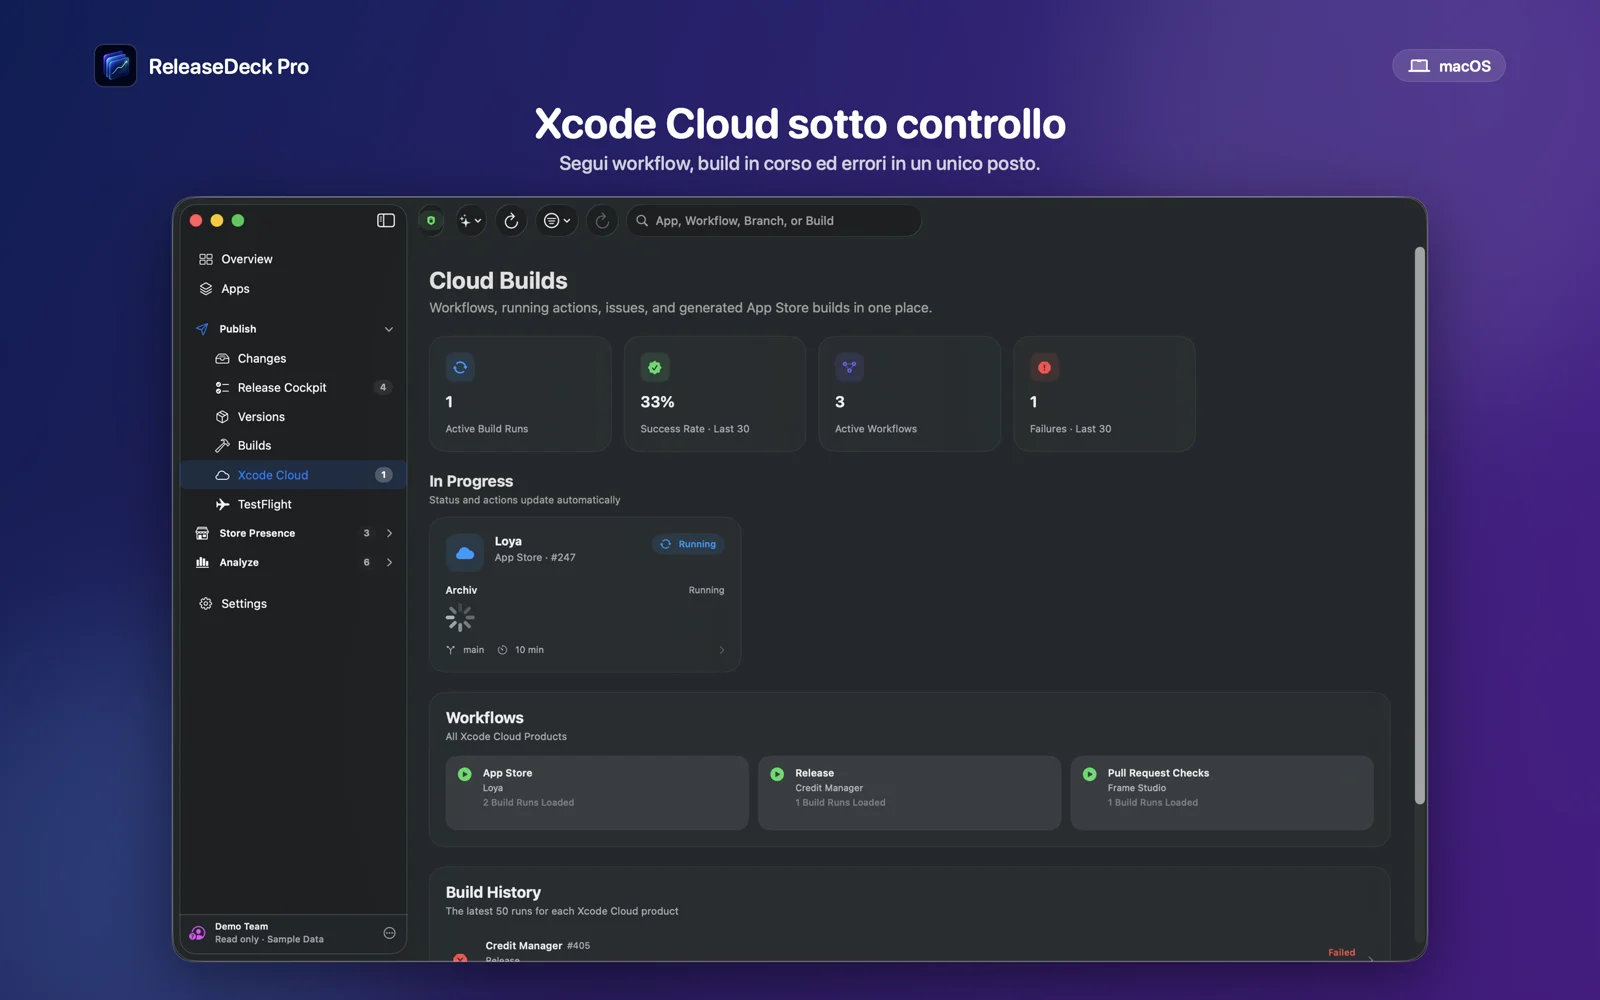Click the Overview grid icon

pyautogui.click(x=206, y=259)
